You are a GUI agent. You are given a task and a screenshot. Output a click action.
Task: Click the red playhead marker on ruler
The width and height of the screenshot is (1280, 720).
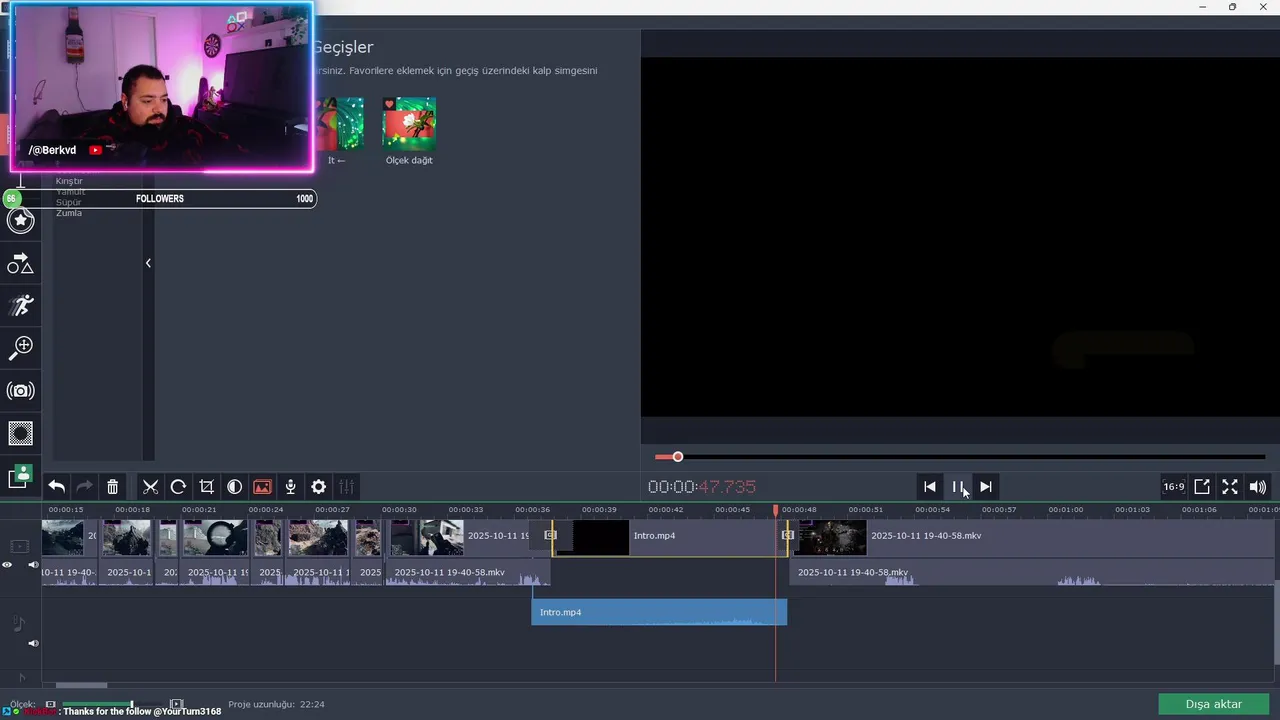[775, 511]
